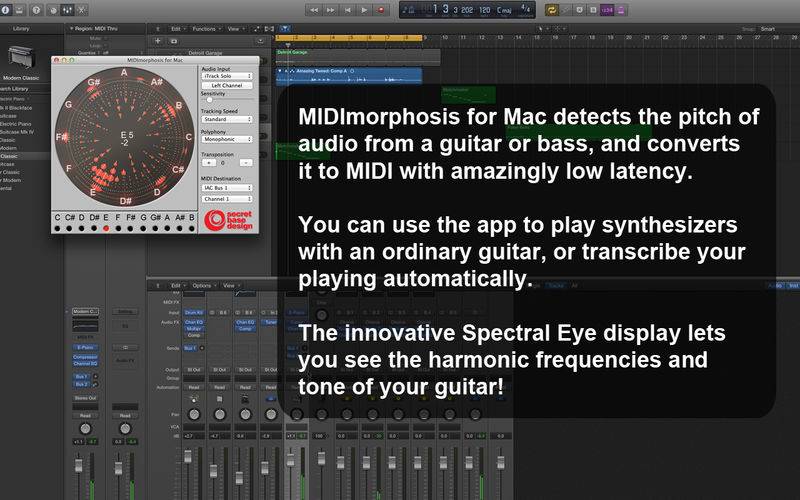
Task: Click the Transposition minus button
Action: 246,163
